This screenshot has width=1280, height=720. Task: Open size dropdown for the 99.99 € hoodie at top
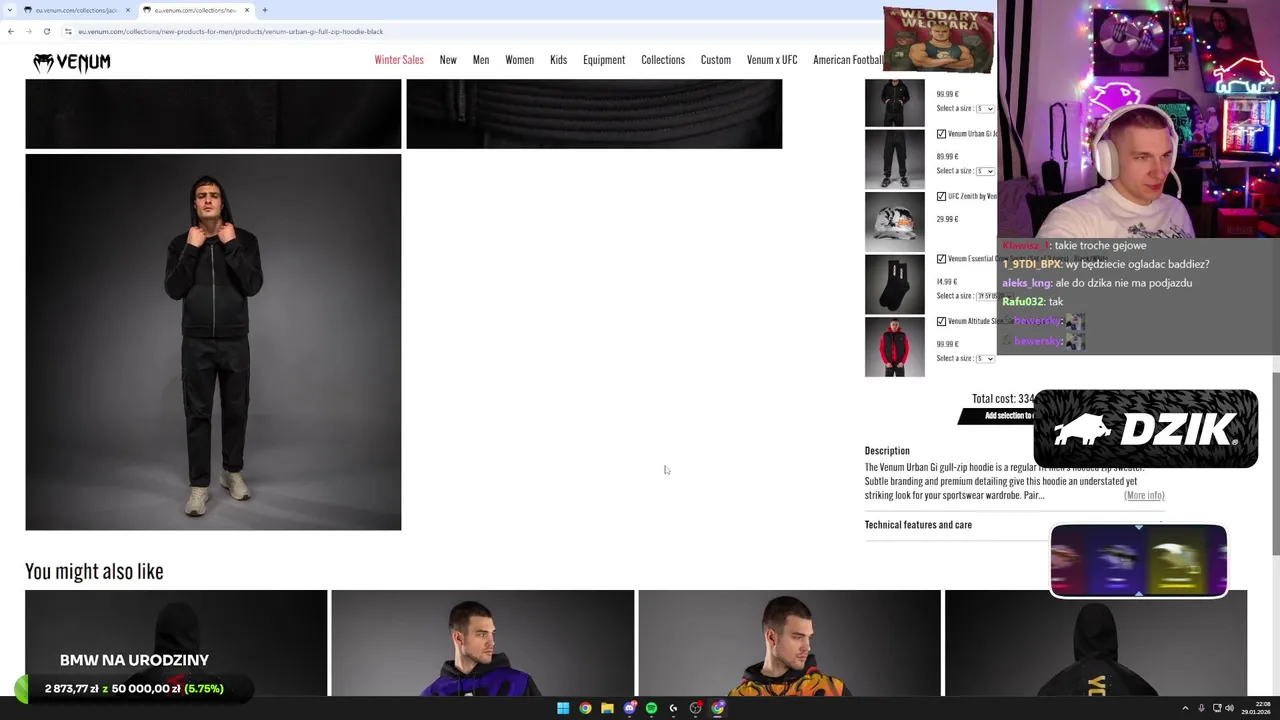(985, 108)
